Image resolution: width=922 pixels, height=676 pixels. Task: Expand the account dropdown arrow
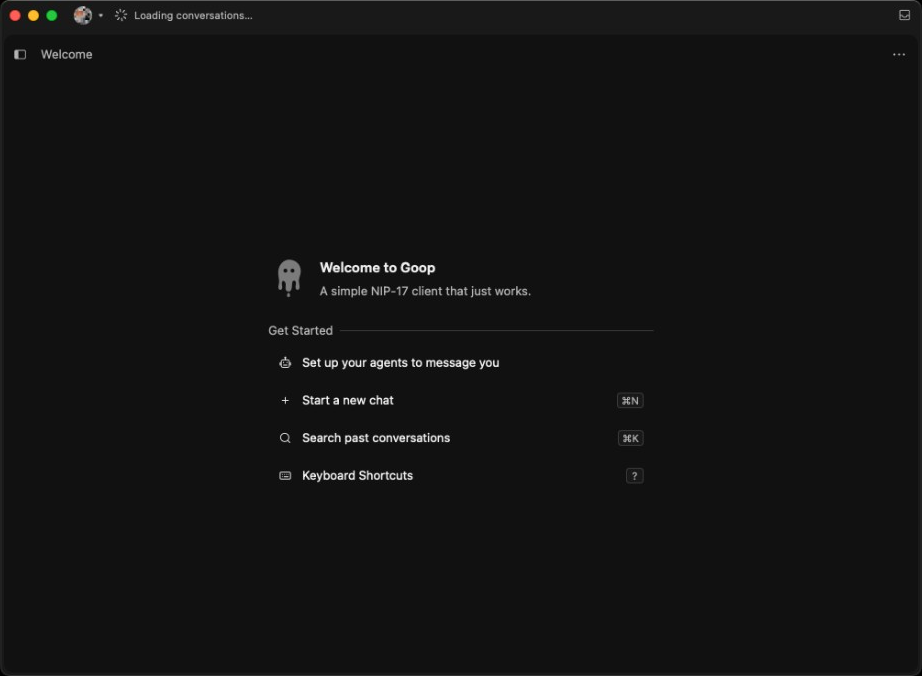coord(101,15)
